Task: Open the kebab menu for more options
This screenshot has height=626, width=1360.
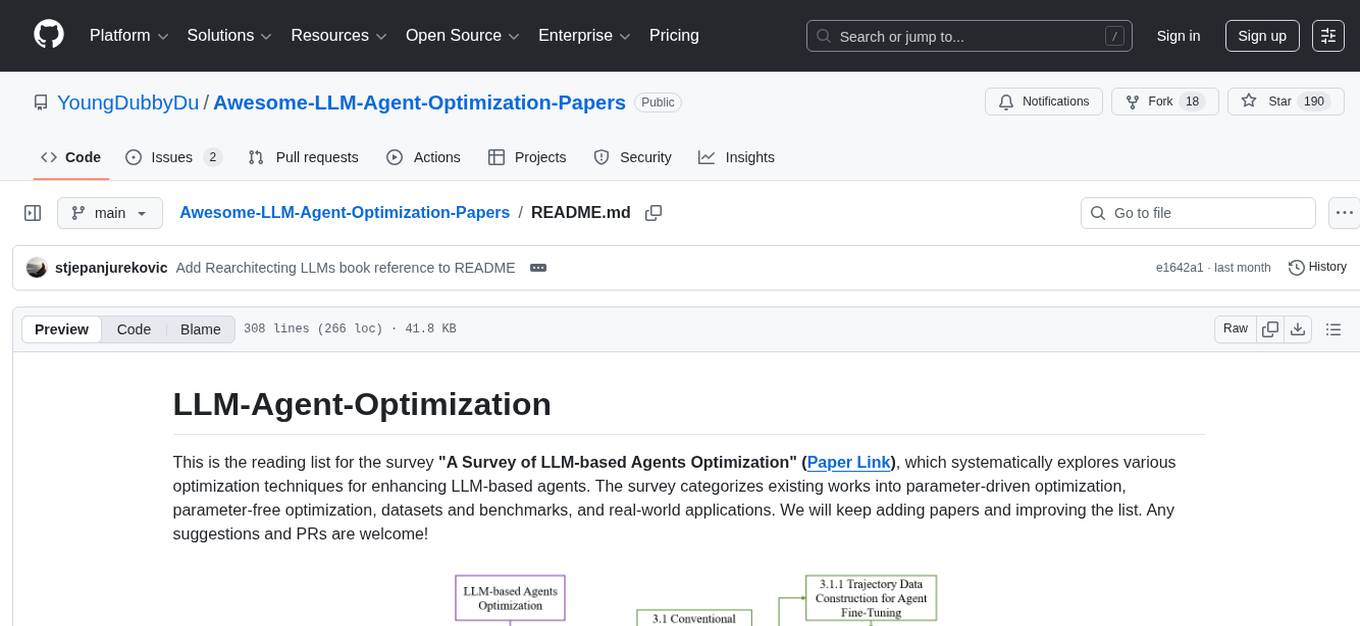Action: pyautogui.click(x=1344, y=212)
